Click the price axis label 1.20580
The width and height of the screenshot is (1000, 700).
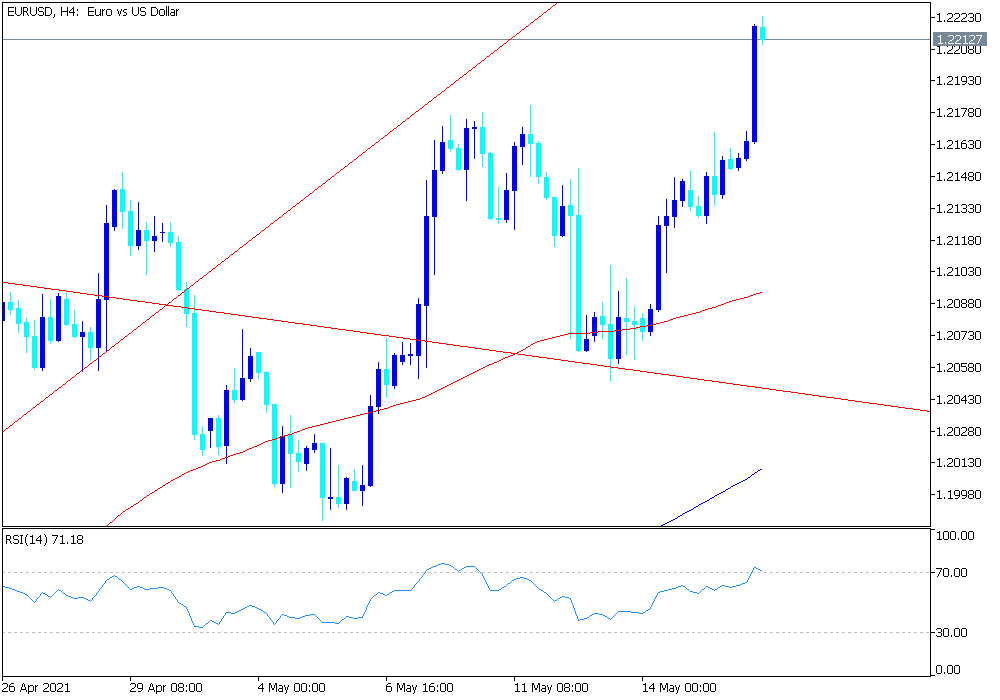959,367
